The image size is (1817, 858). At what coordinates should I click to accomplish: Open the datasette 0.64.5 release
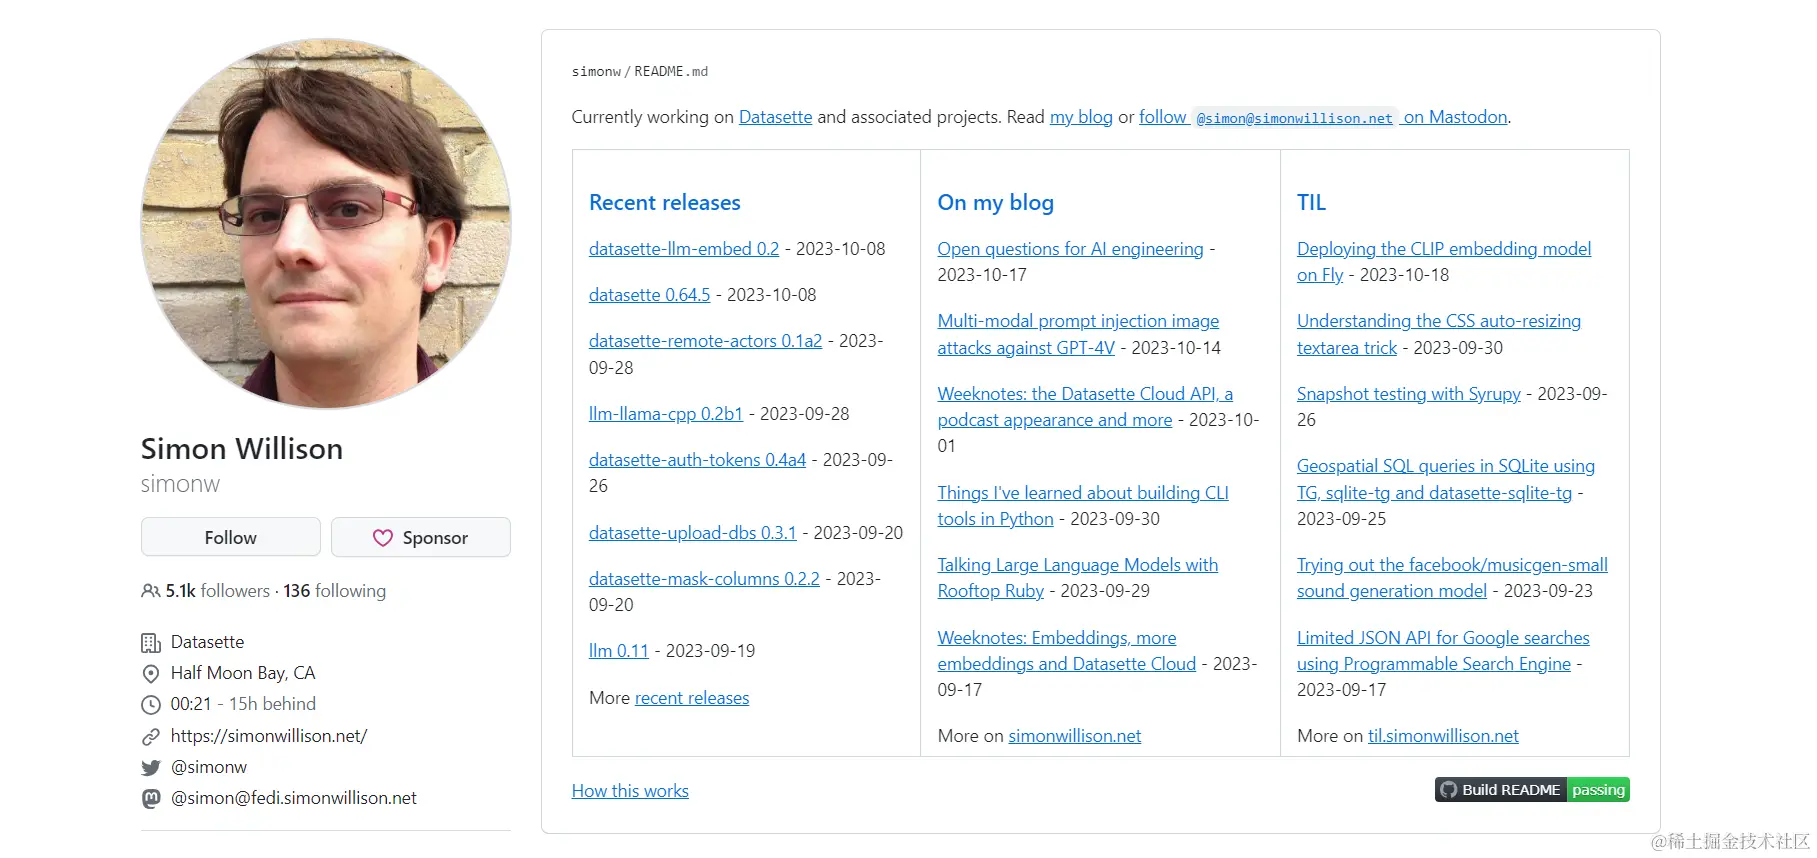point(649,295)
